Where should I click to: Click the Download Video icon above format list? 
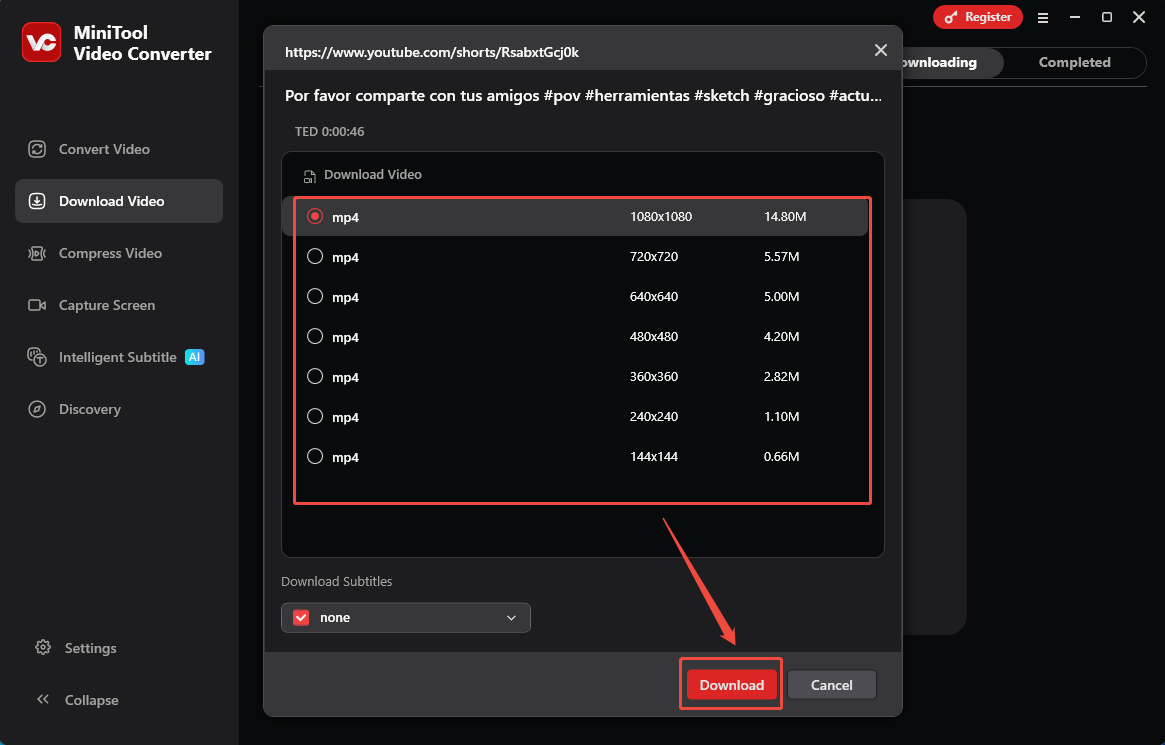tap(310, 174)
